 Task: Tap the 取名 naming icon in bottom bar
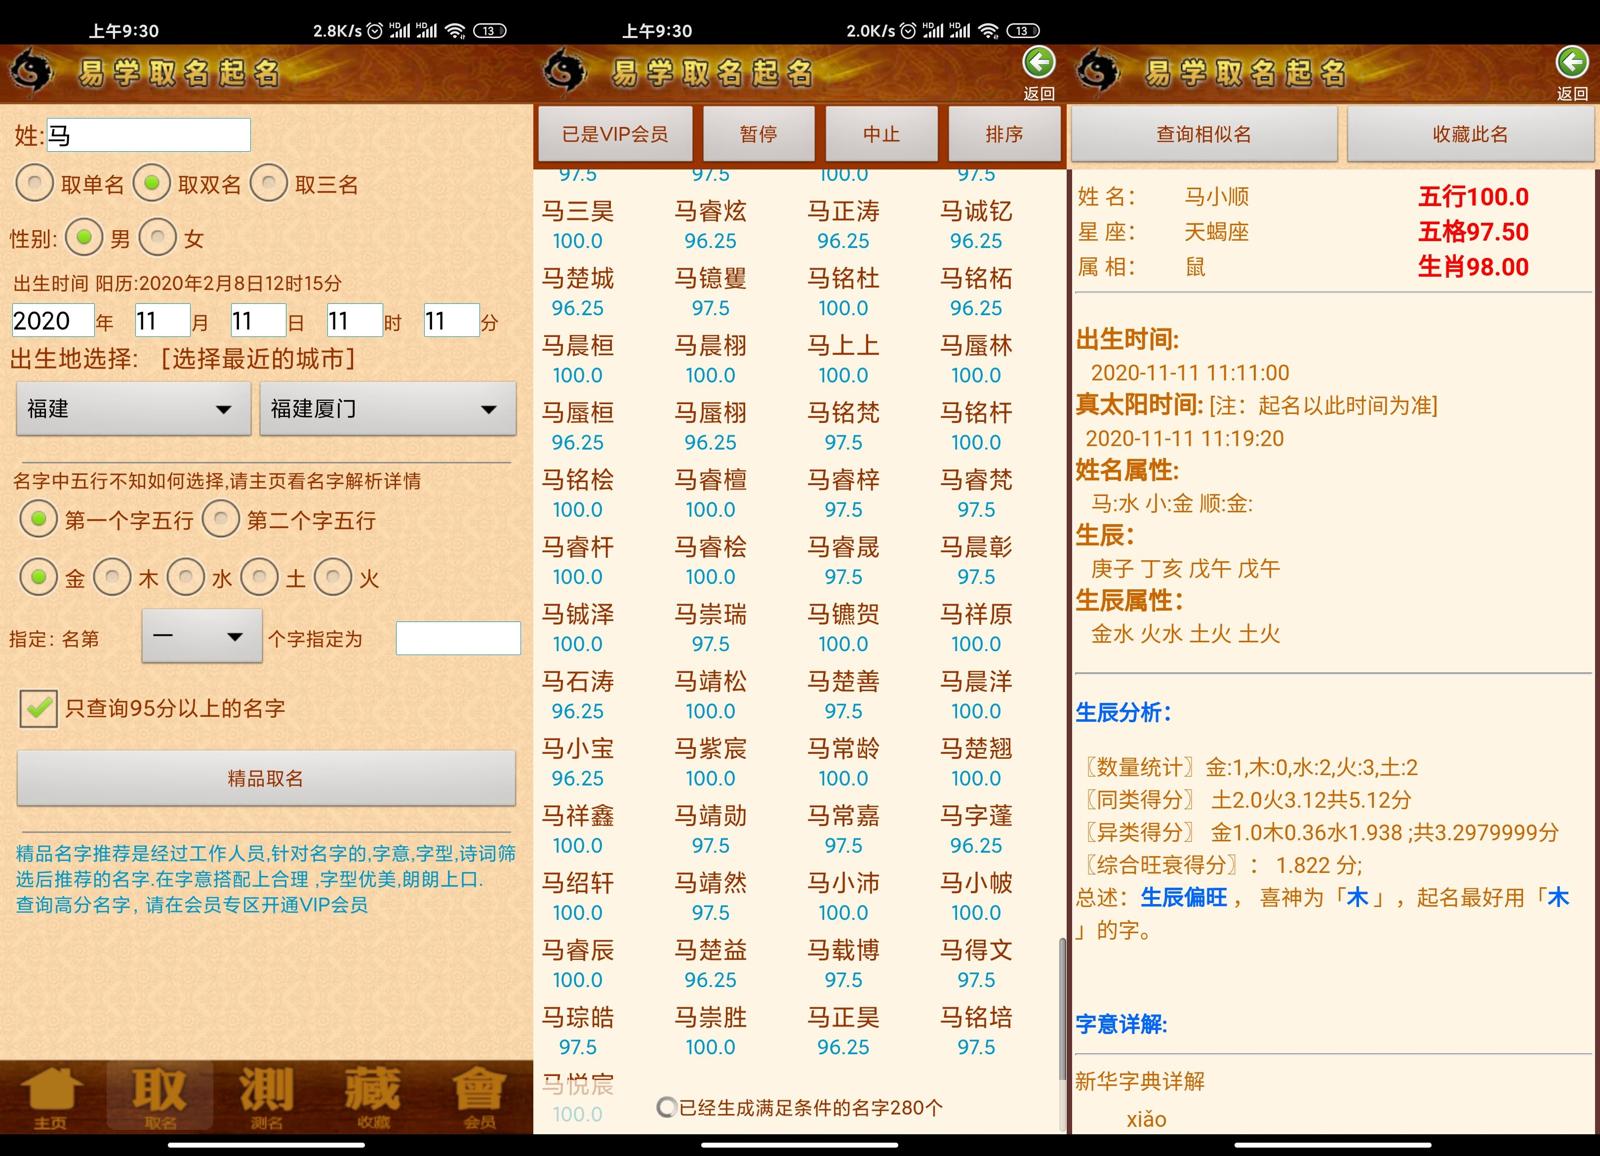pyautogui.click(x=160, y=1096)
